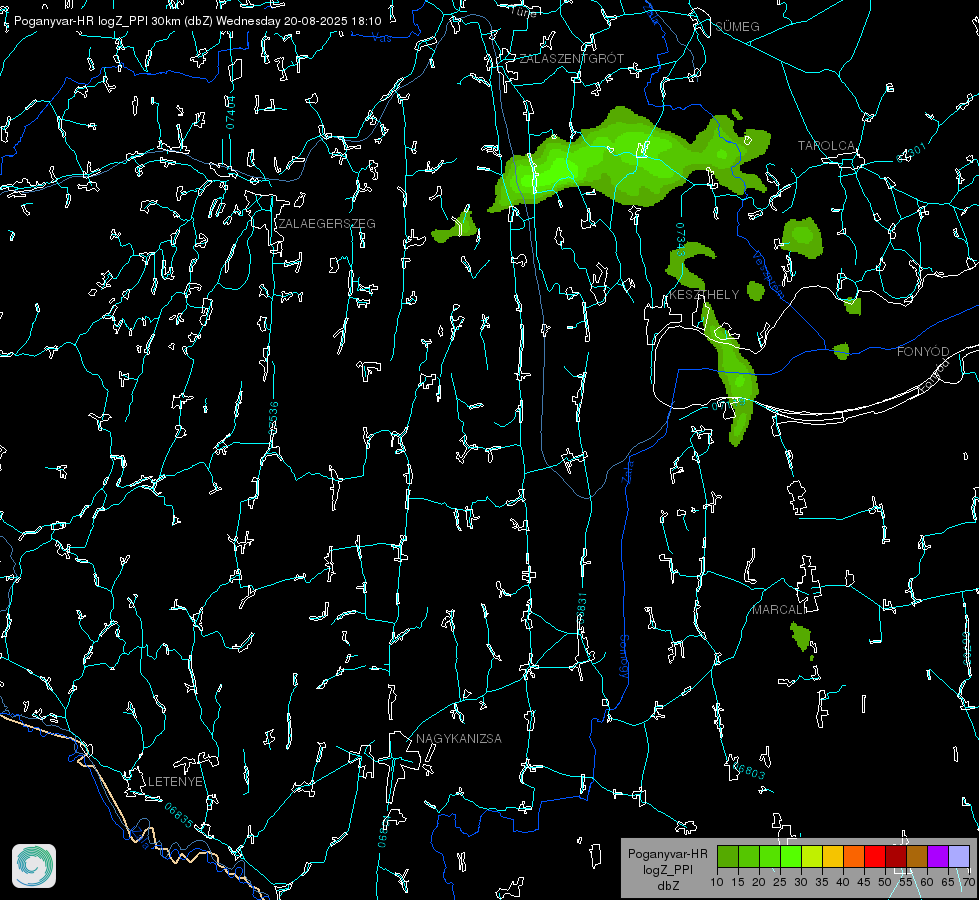Image resolution: width=979 pixels, height=900 pixels.
Task: Select the dark green 10-15 dBZ swatch
Action: [728, 857]
